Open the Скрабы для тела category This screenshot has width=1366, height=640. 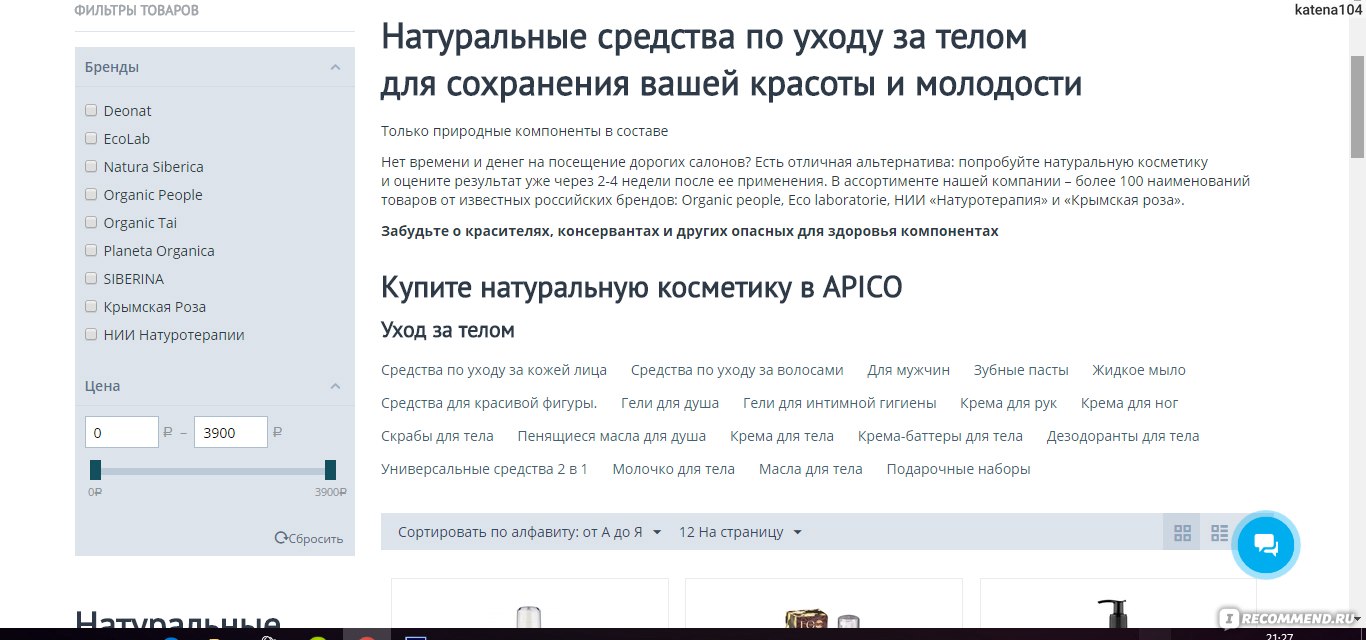[437, 436]
